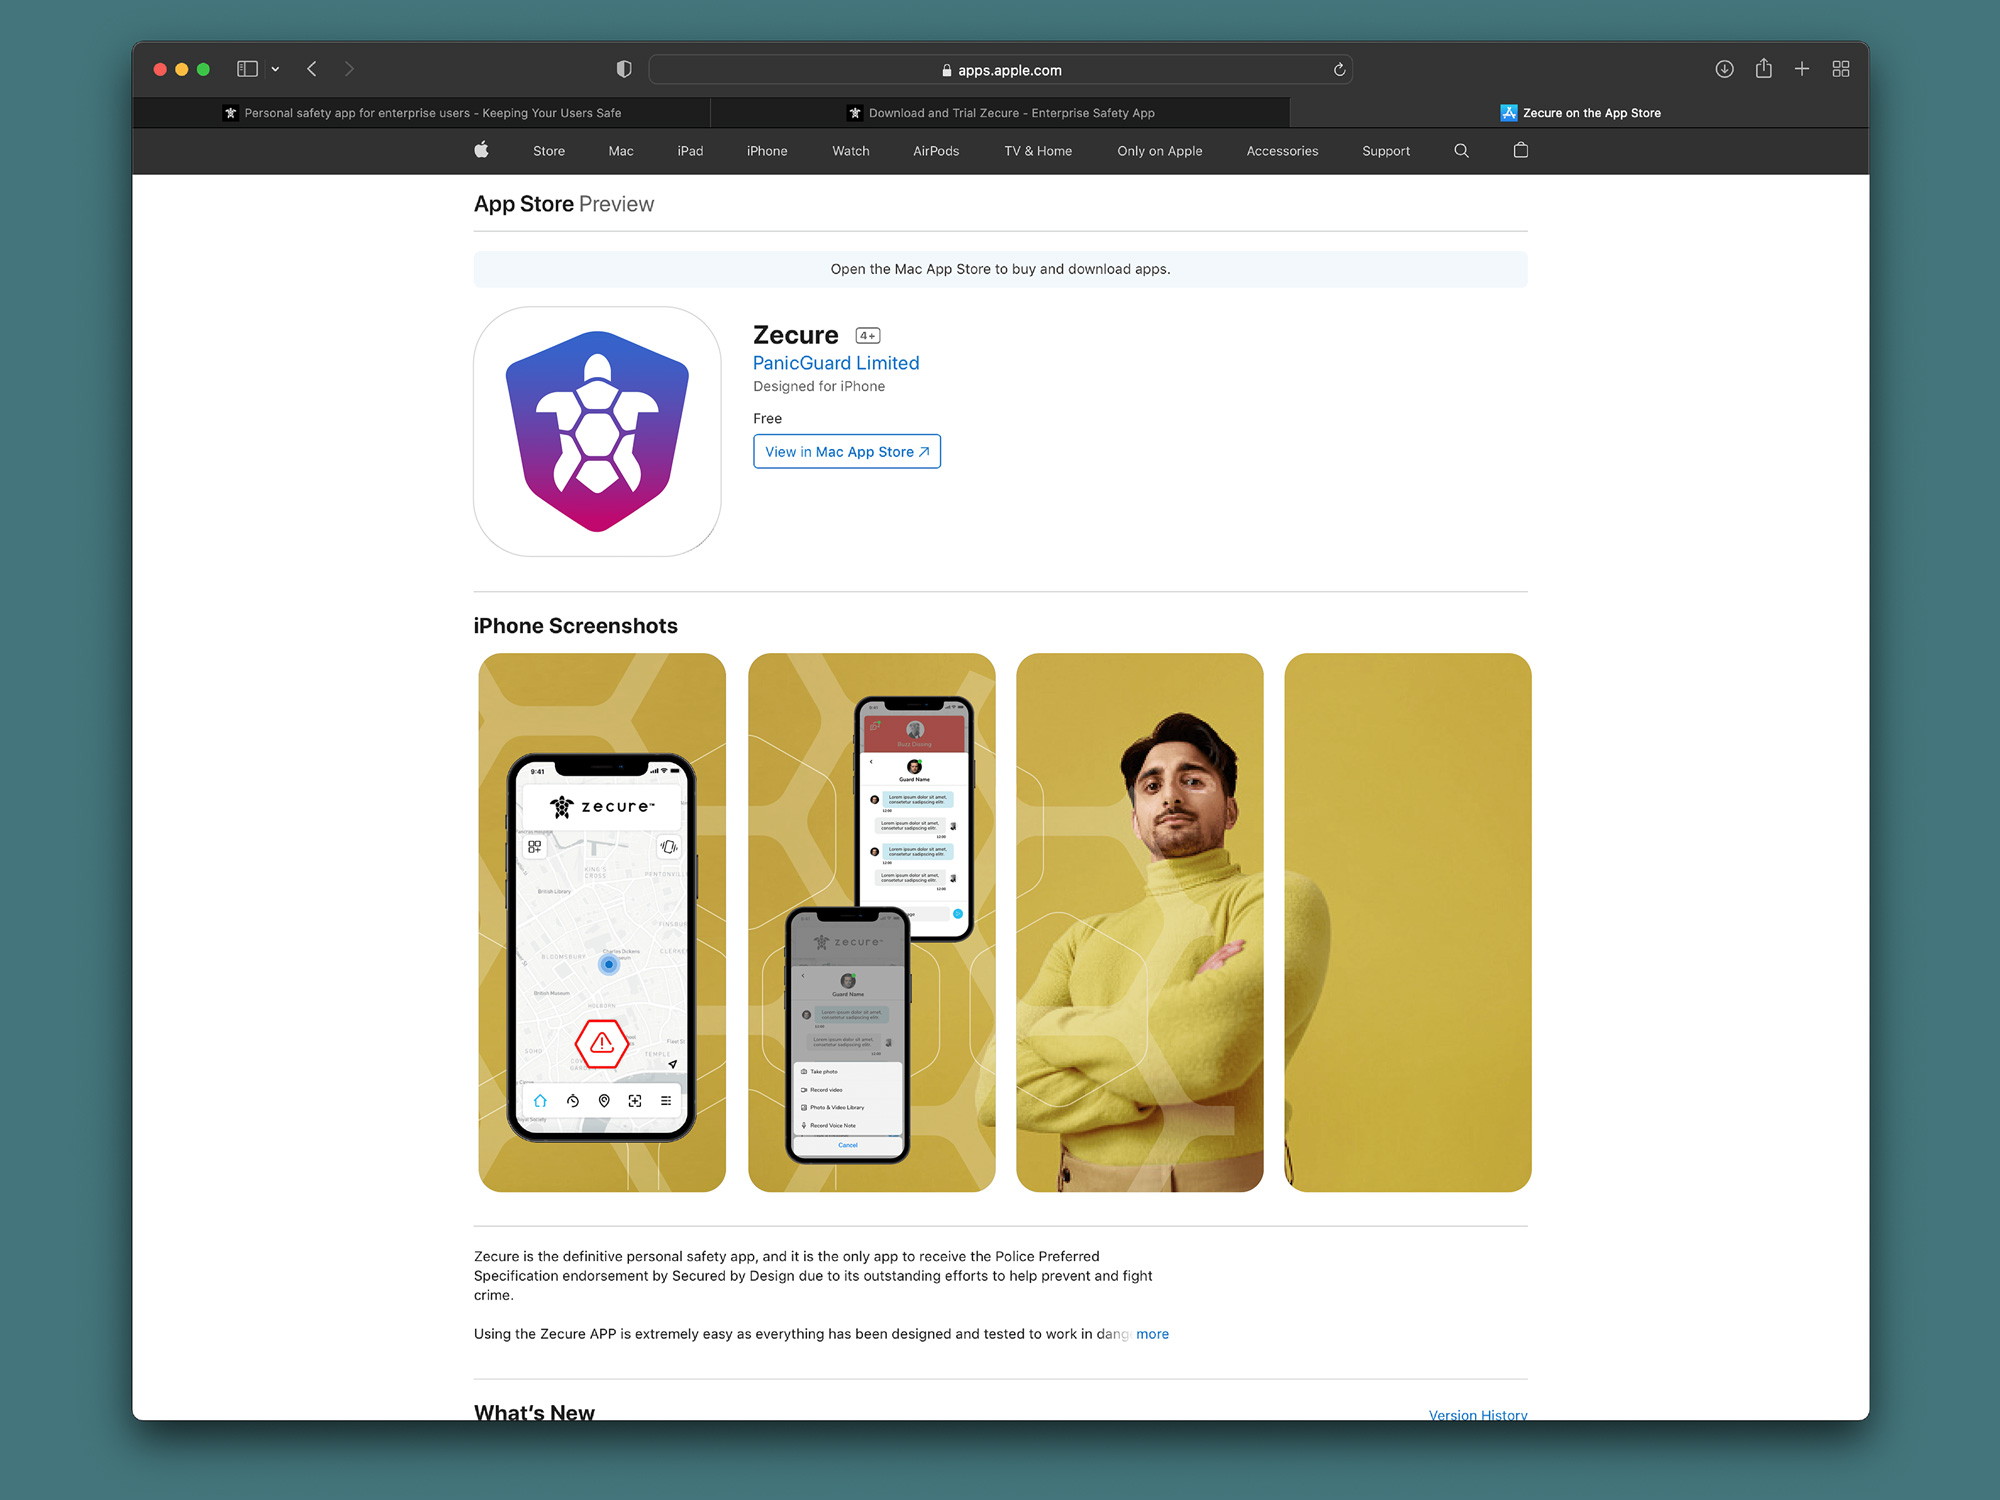Open the Accessories menu item
The height and width of the screenshot is (1500, 2000).
[x=1282, y=151]
